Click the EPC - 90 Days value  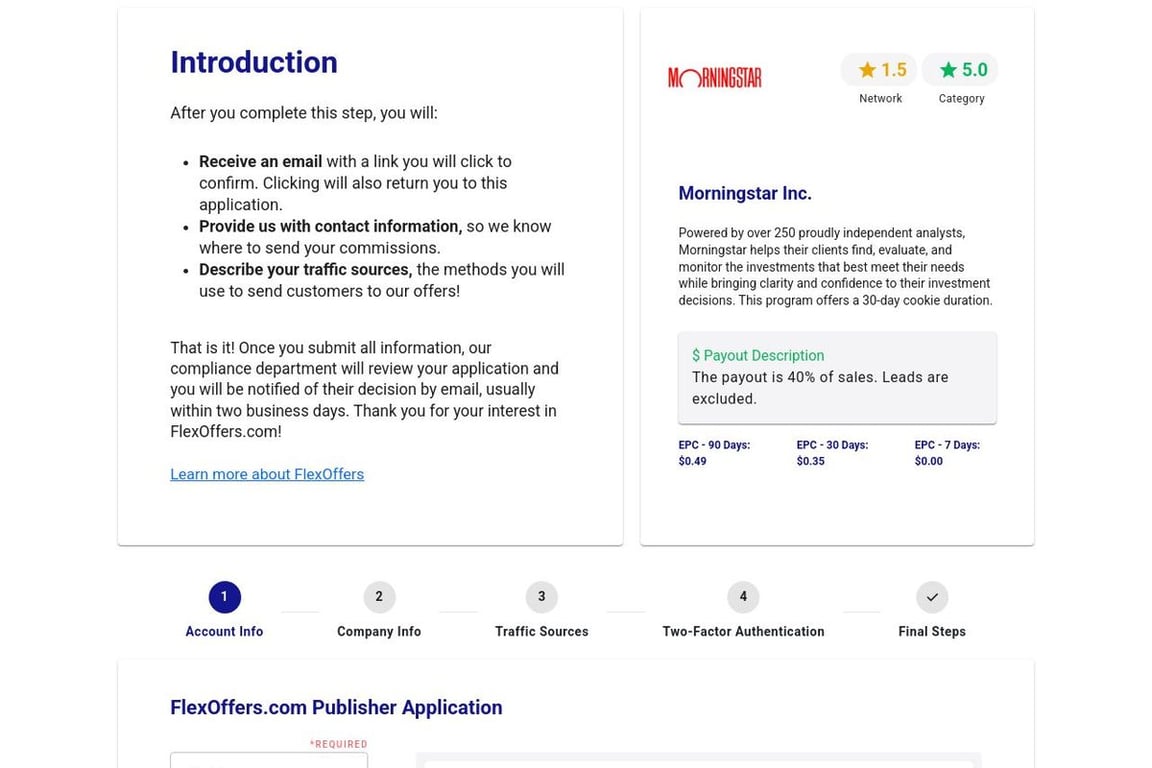[693, 462]
